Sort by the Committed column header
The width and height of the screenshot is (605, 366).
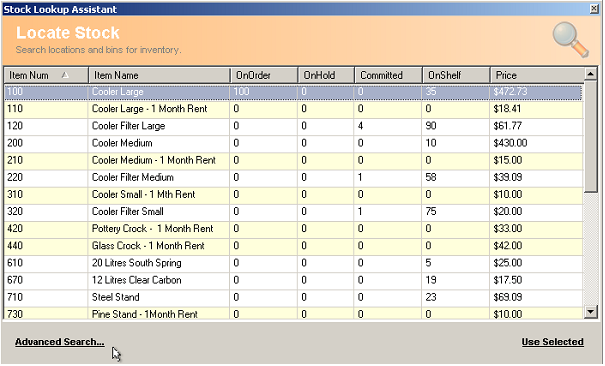(x=388, y=75)
